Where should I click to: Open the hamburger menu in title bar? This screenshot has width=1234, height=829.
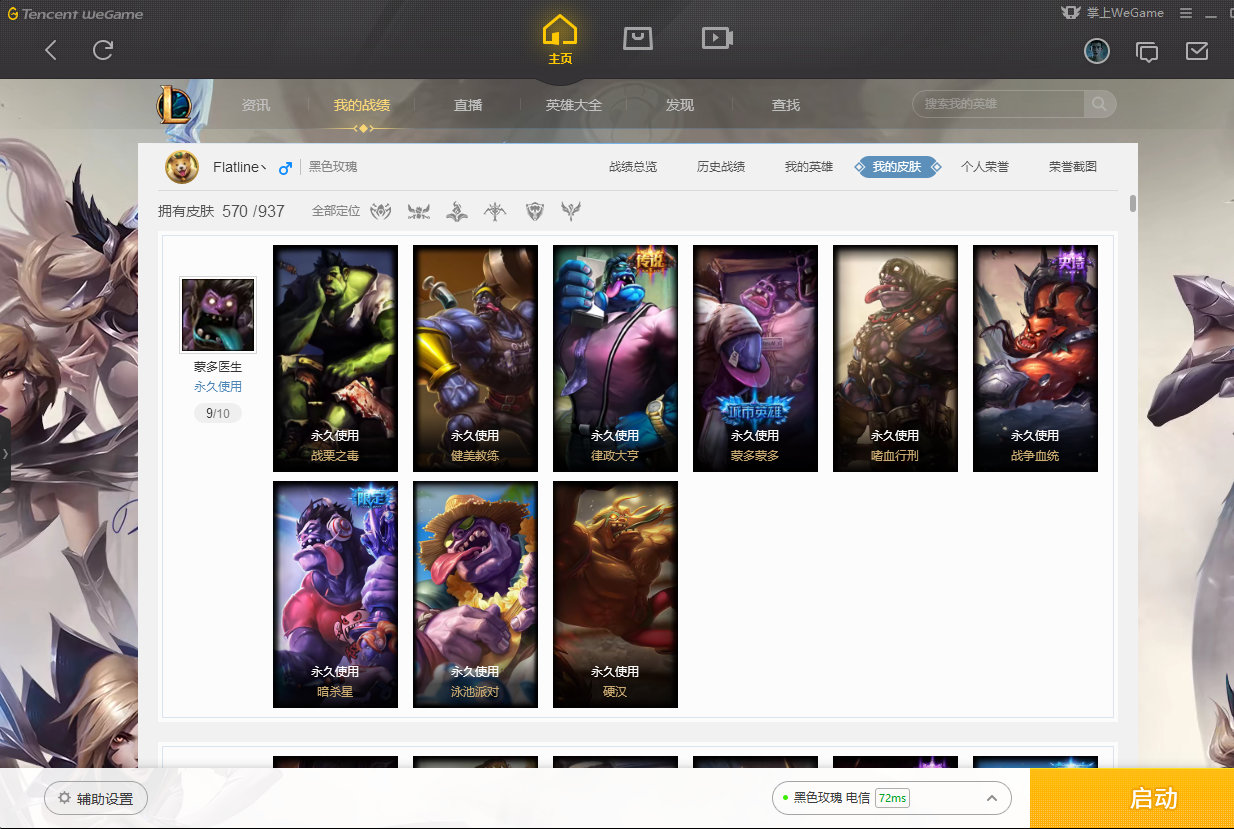tap(1186, 13)
